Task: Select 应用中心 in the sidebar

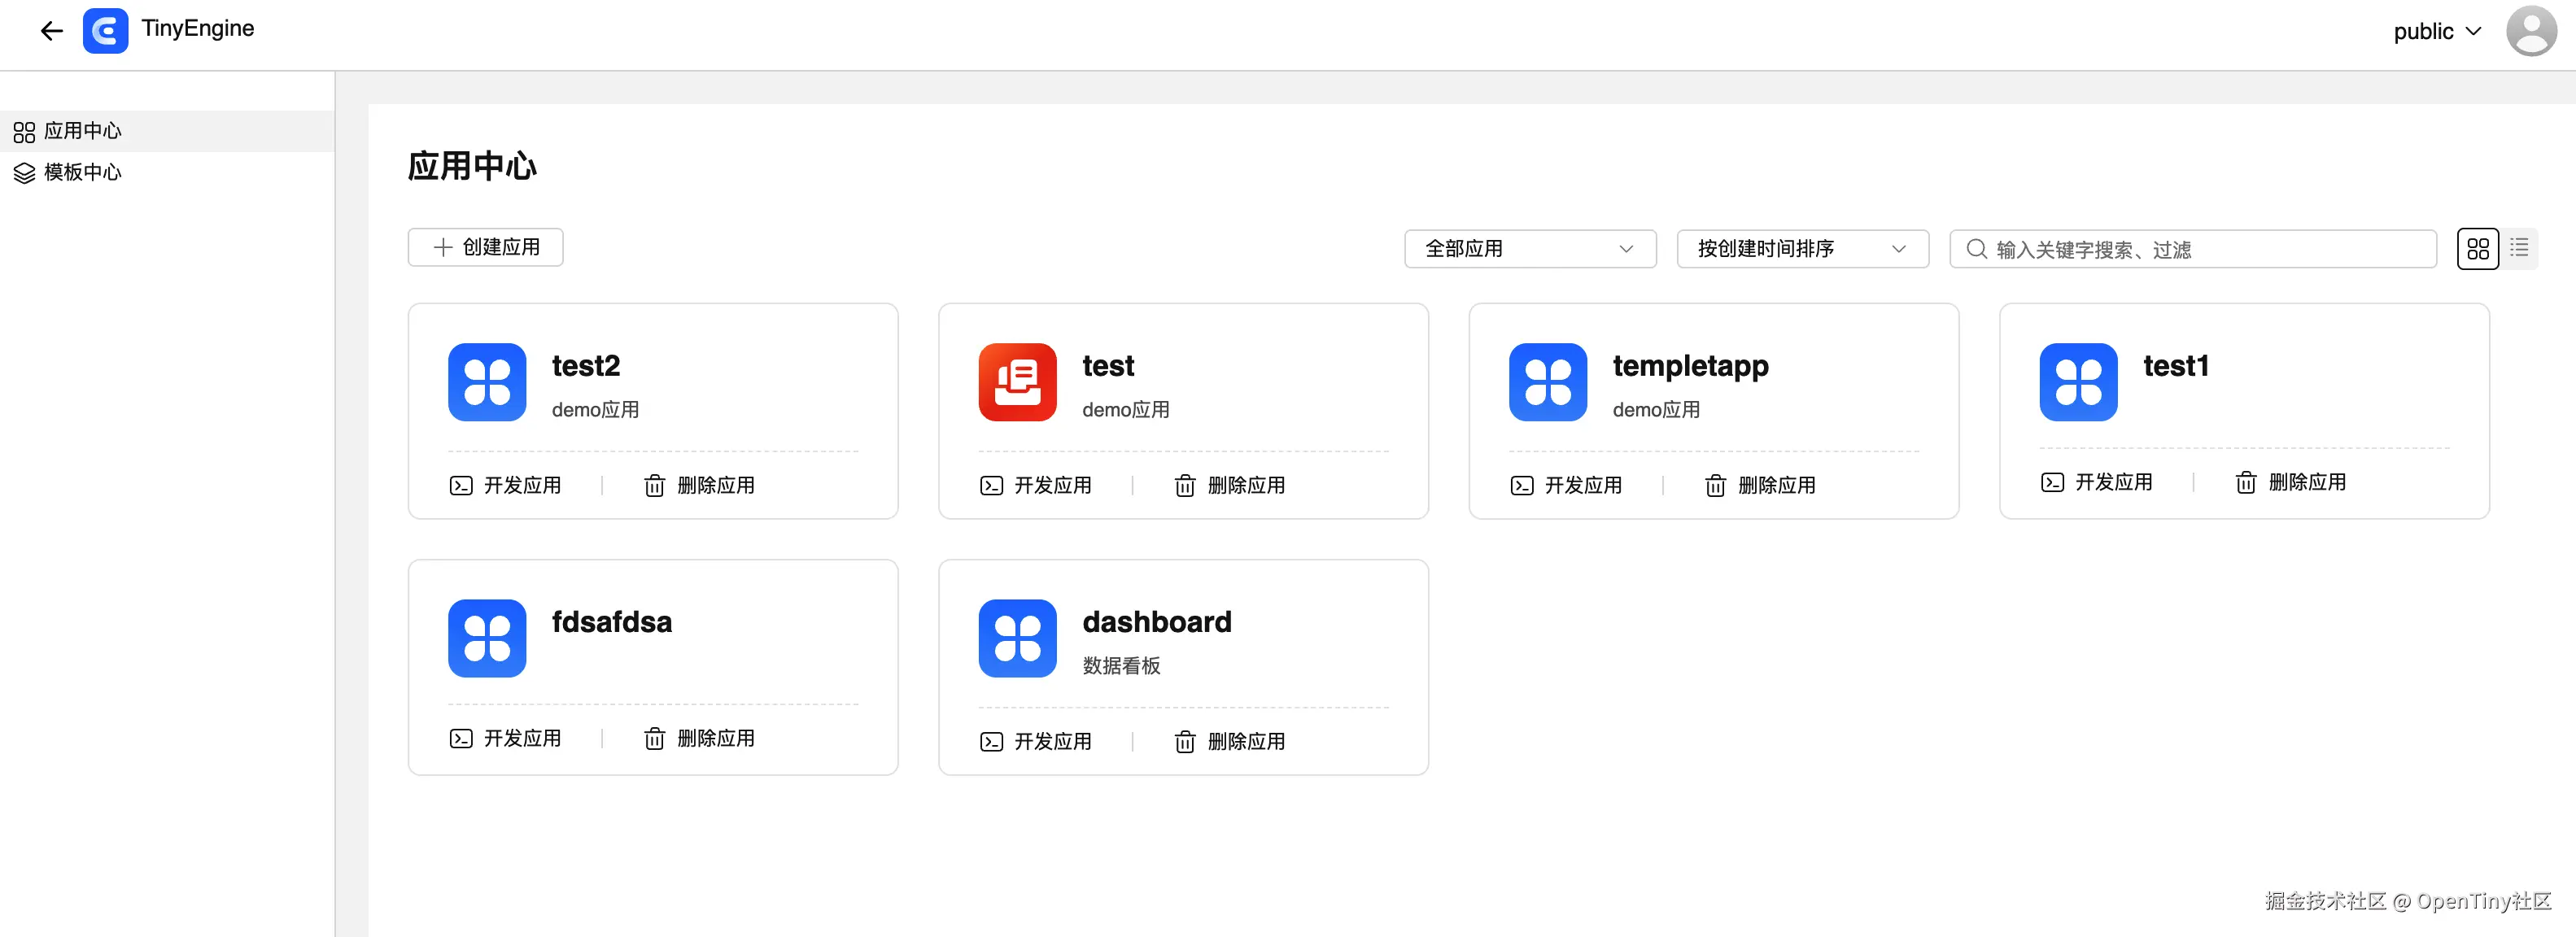Action: [82, 131]
